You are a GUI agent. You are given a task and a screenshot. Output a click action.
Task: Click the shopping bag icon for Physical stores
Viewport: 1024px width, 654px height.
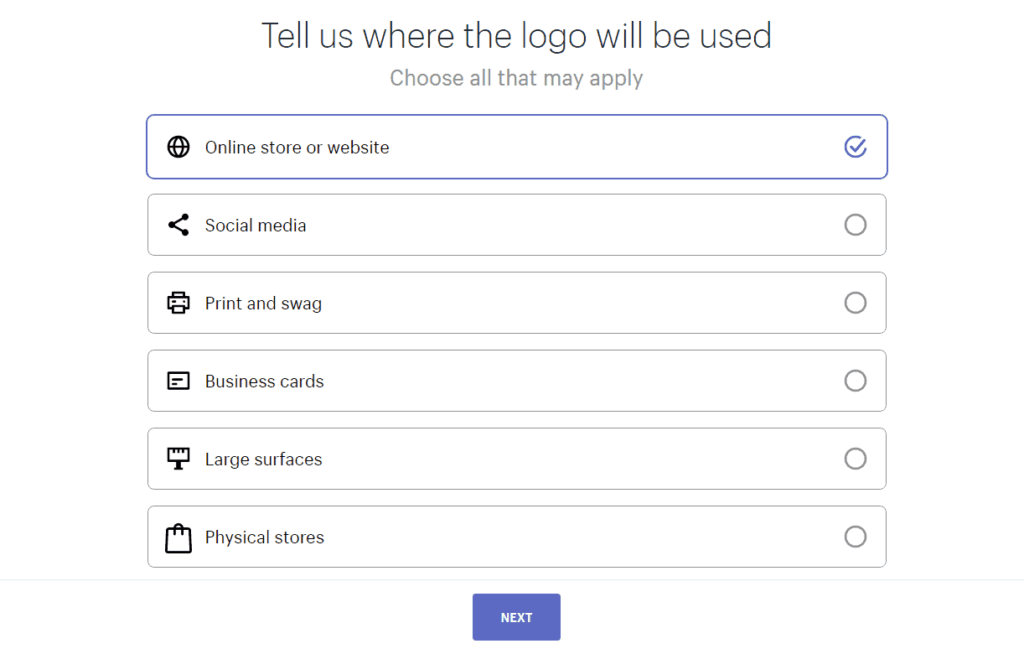point(178,538)
